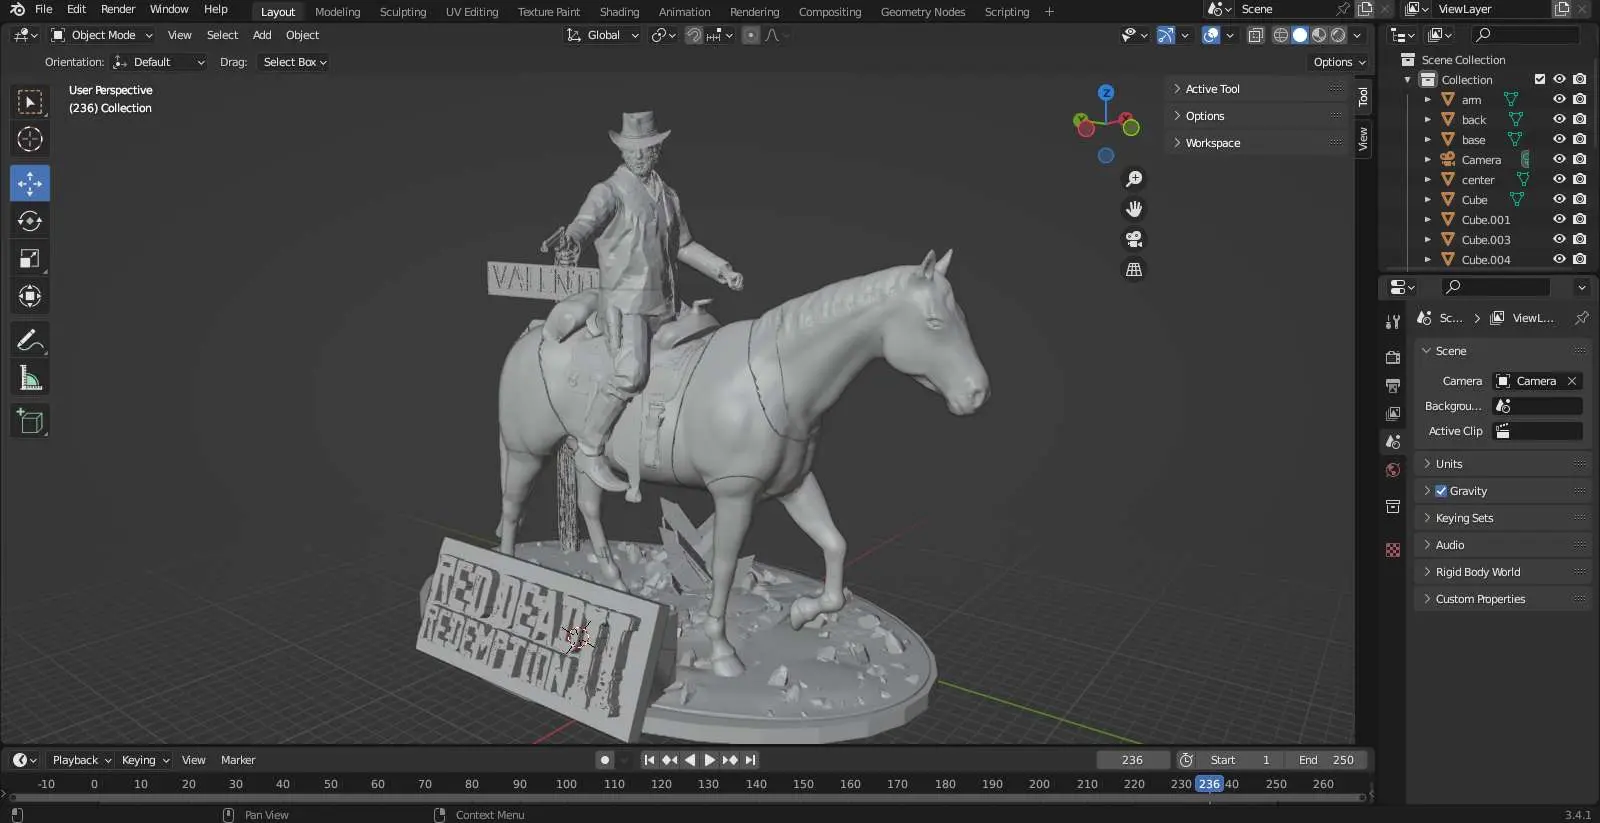Activate the Rotate tool
Viewport: 1600px width, 823px height.
(x=30, y=221)
